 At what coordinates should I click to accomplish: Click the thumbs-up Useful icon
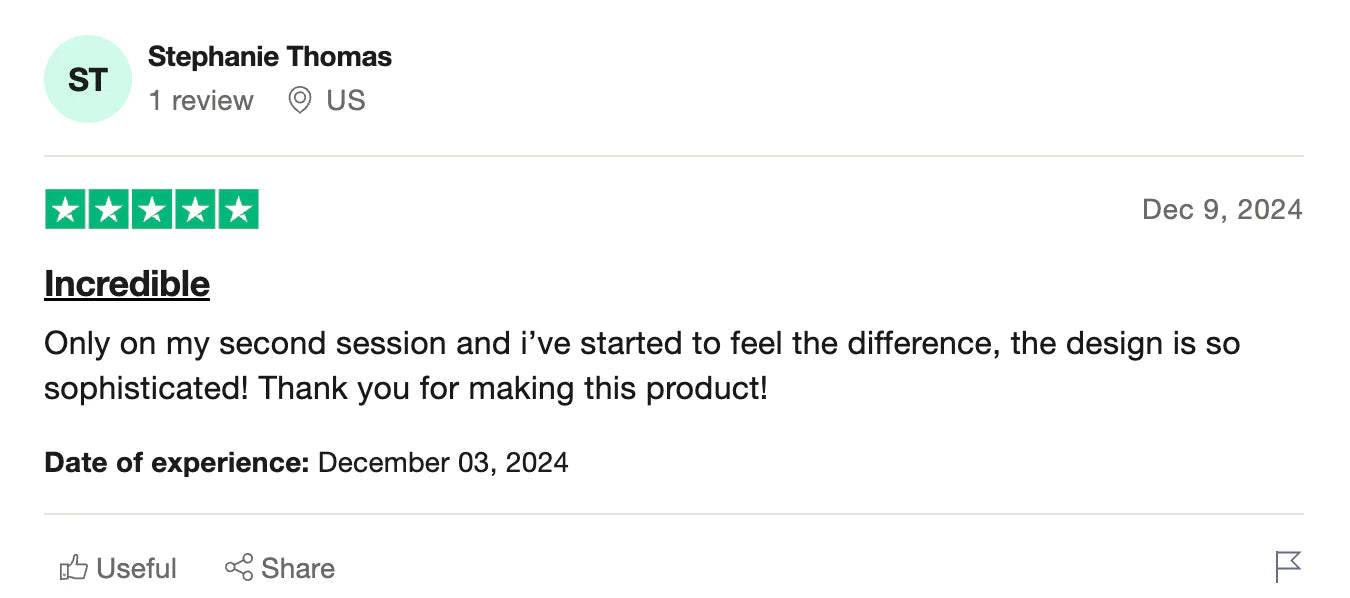(74, 568)
